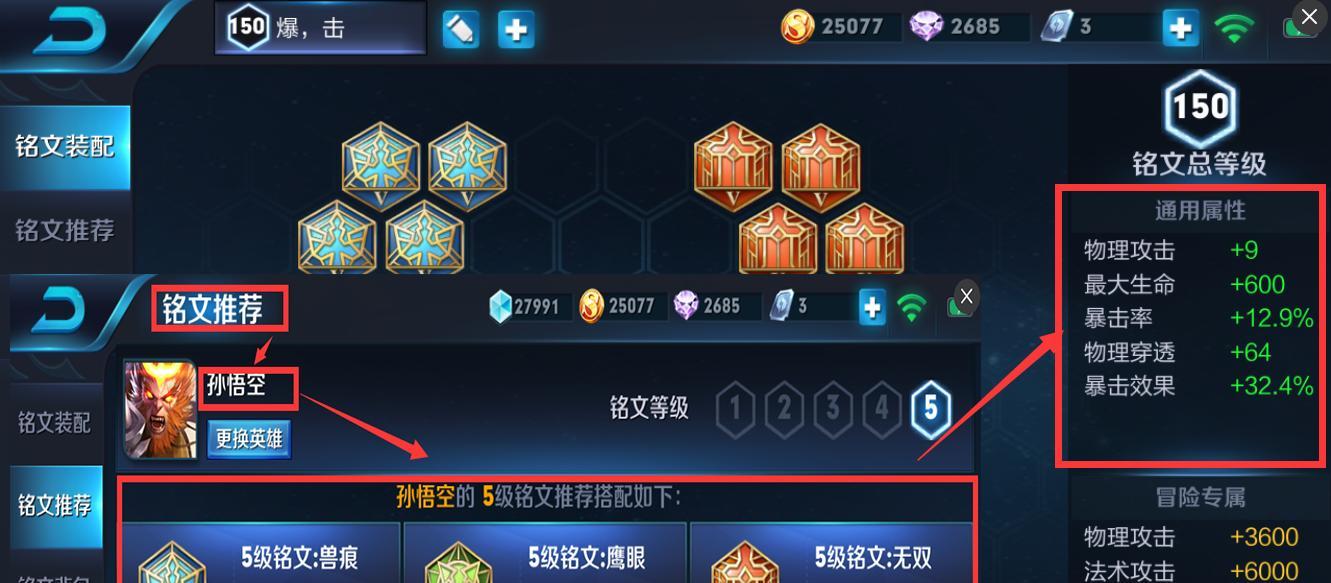The width and height of the screenshot is (1331, 583).
Task: Select rune level 3 hexagon
Action: coord(833,408)
